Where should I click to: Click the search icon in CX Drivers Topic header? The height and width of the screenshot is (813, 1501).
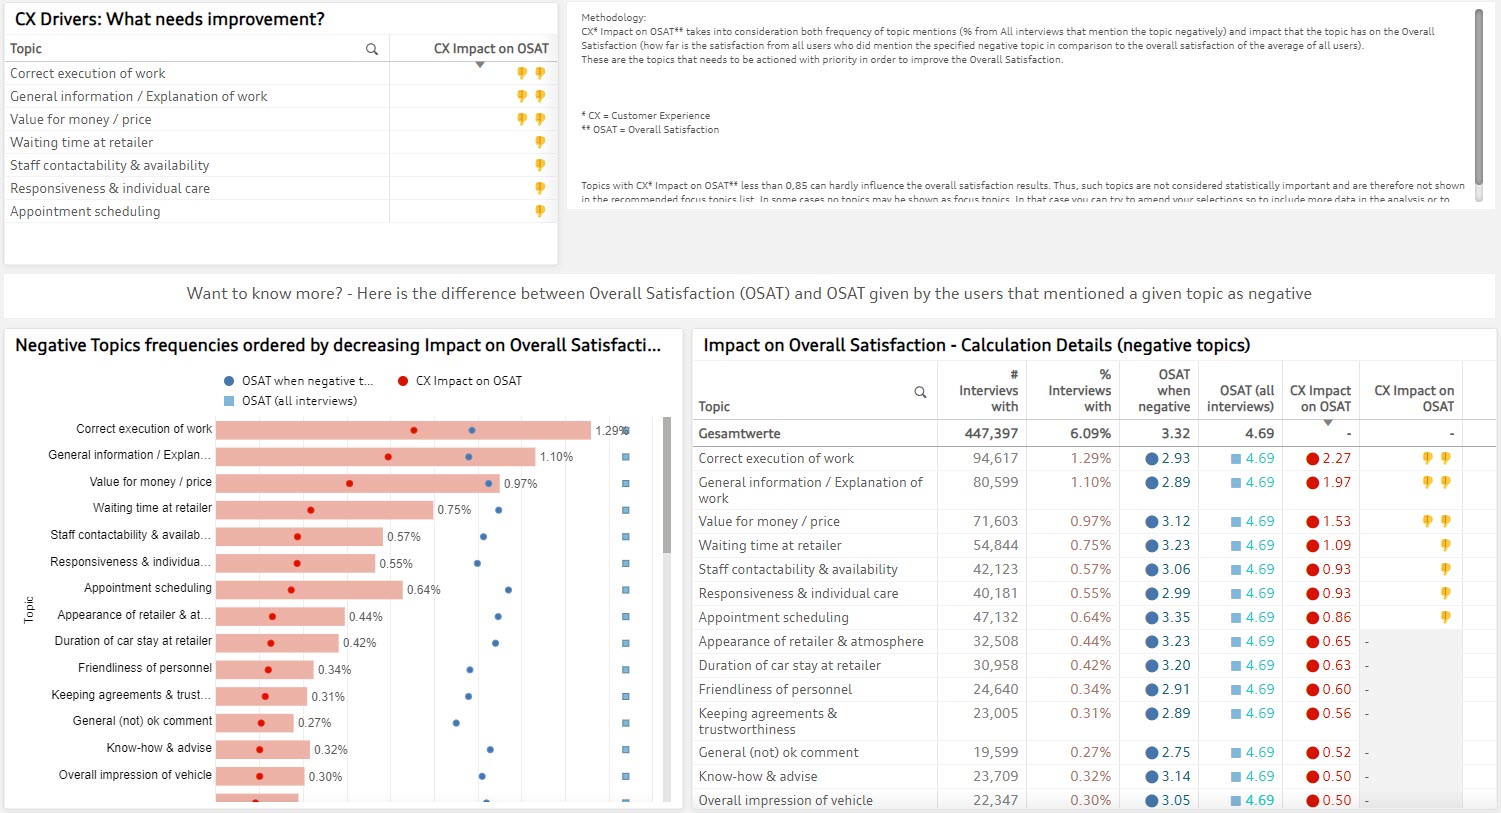372,49
